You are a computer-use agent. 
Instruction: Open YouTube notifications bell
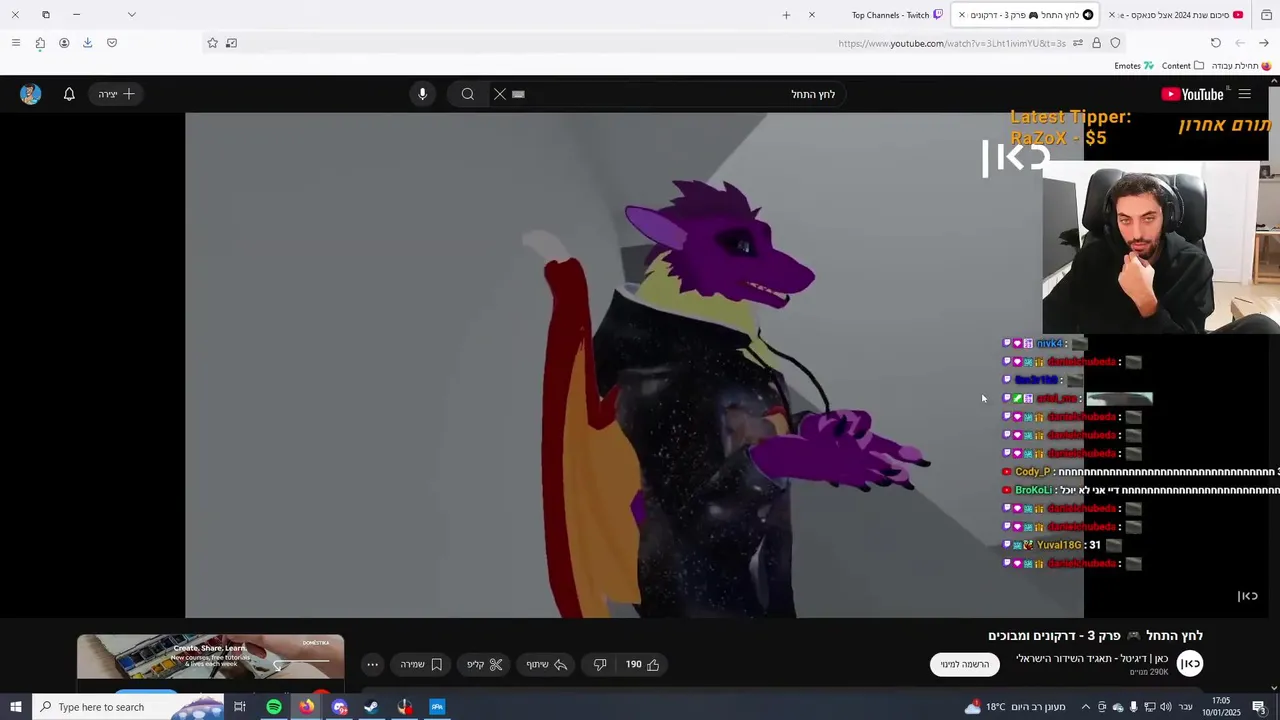click(69, 94)
